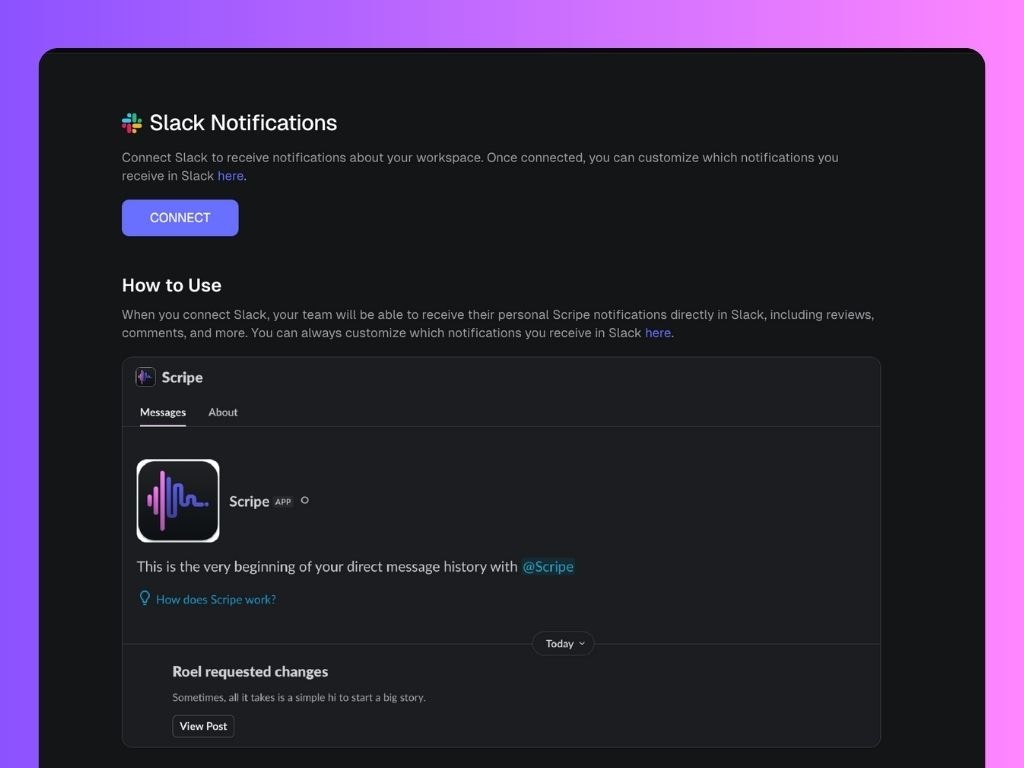Screen dimensions: 1024x768
Task: Click the APP badge next to Scripe
Action: 283,502
